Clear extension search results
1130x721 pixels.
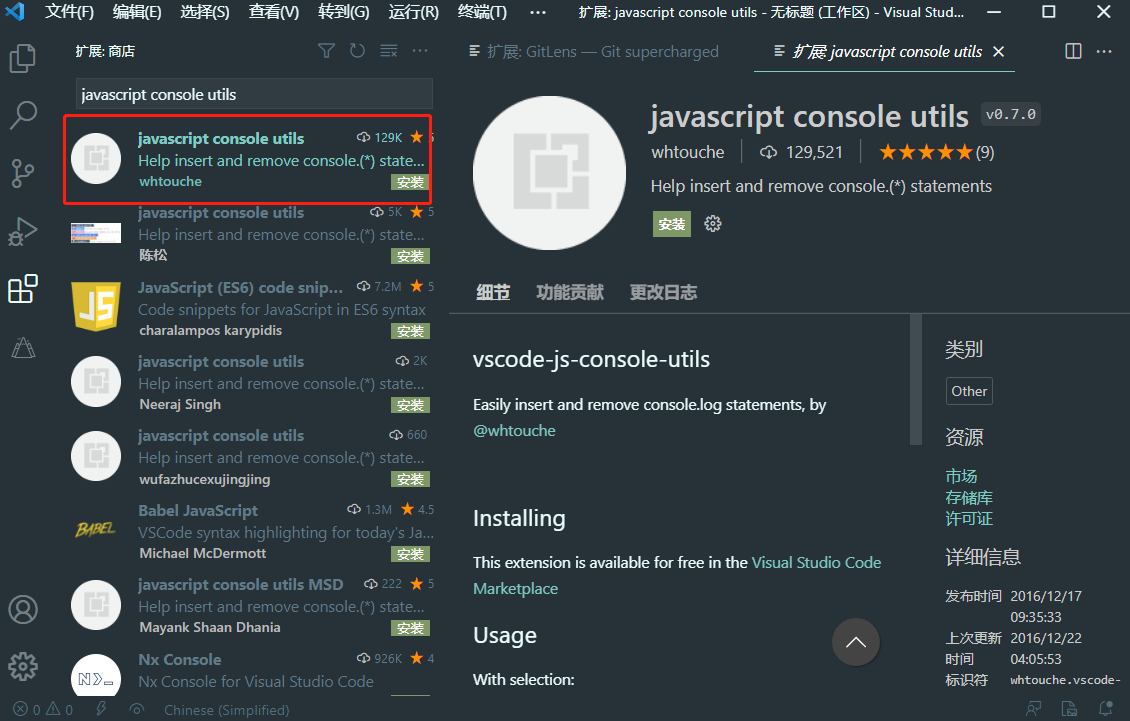click(x=388, y=50)
